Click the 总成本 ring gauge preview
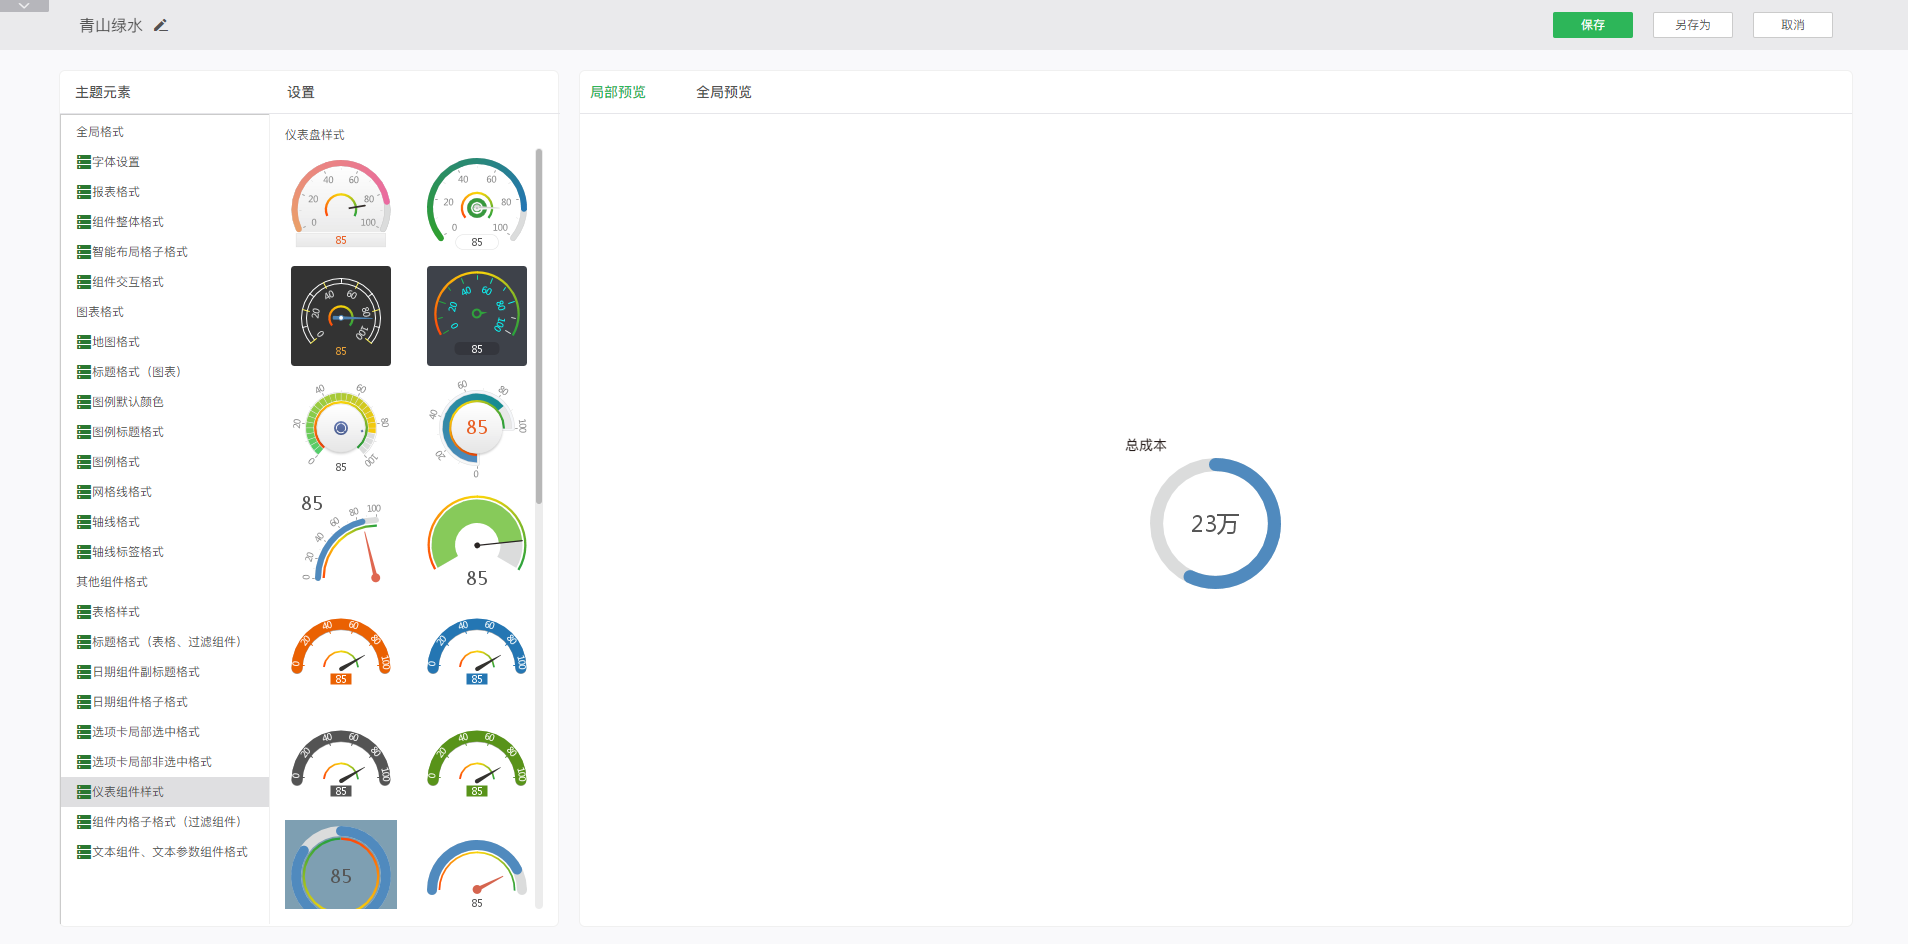The image size is (1908, 944). pos(1215,524)
